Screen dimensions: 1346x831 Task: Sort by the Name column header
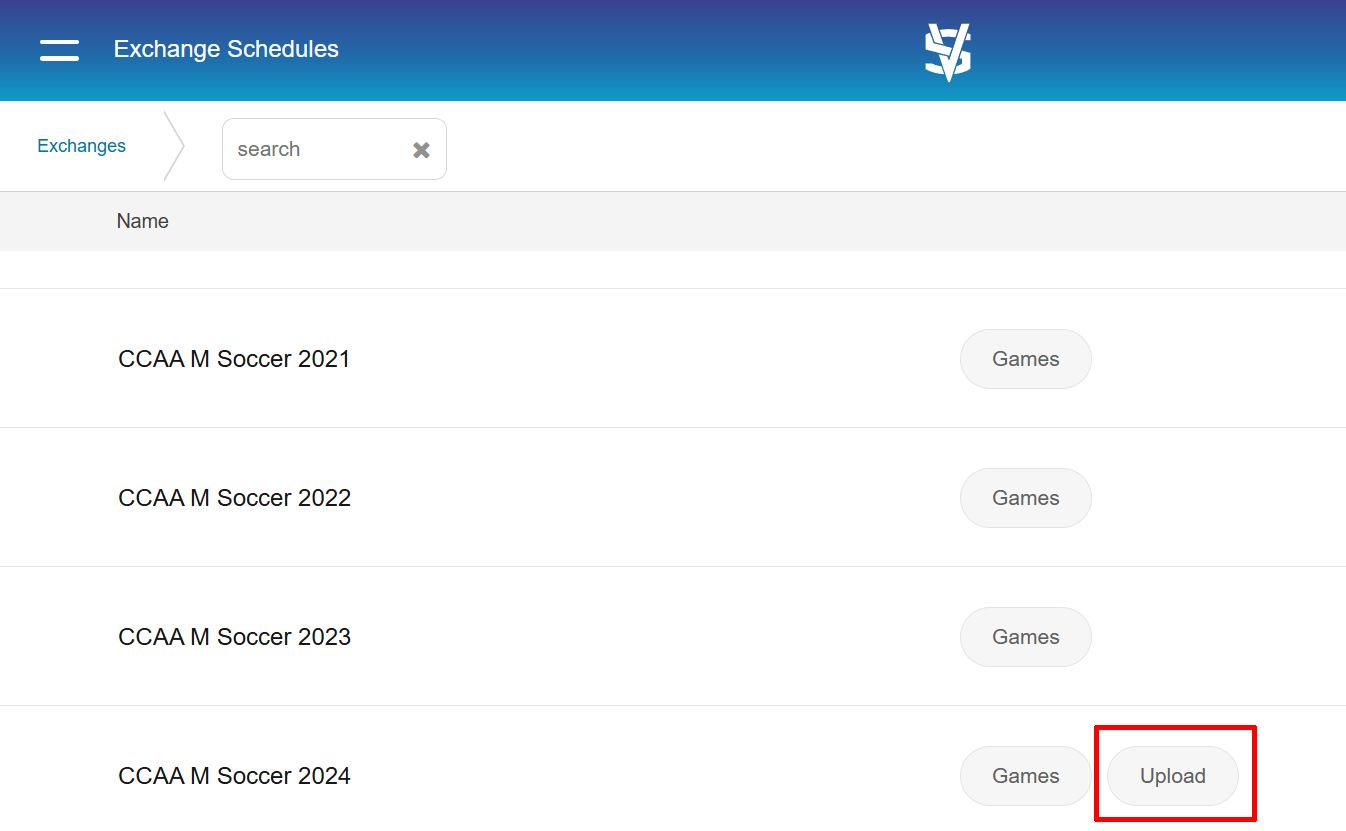[x=142, y=221]
